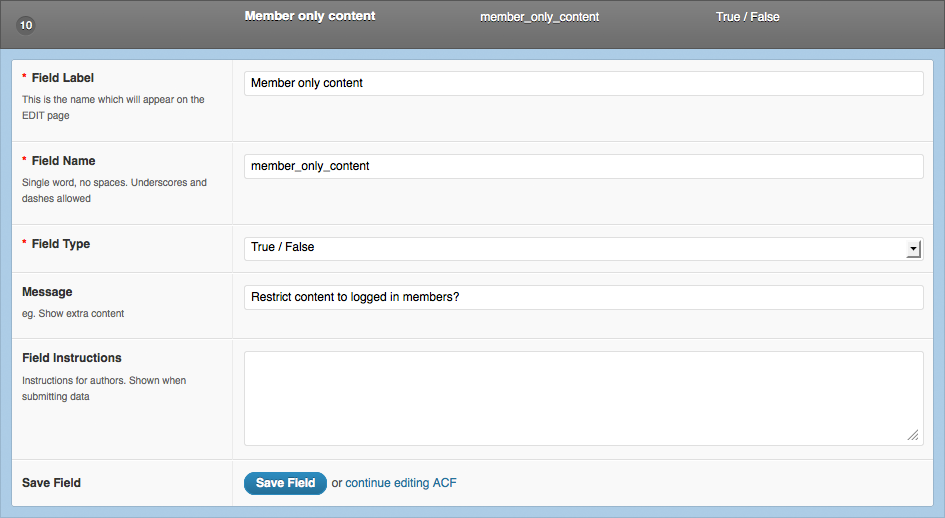
Task: Click the eg. Show extra content hint
Action: (73, 314)
